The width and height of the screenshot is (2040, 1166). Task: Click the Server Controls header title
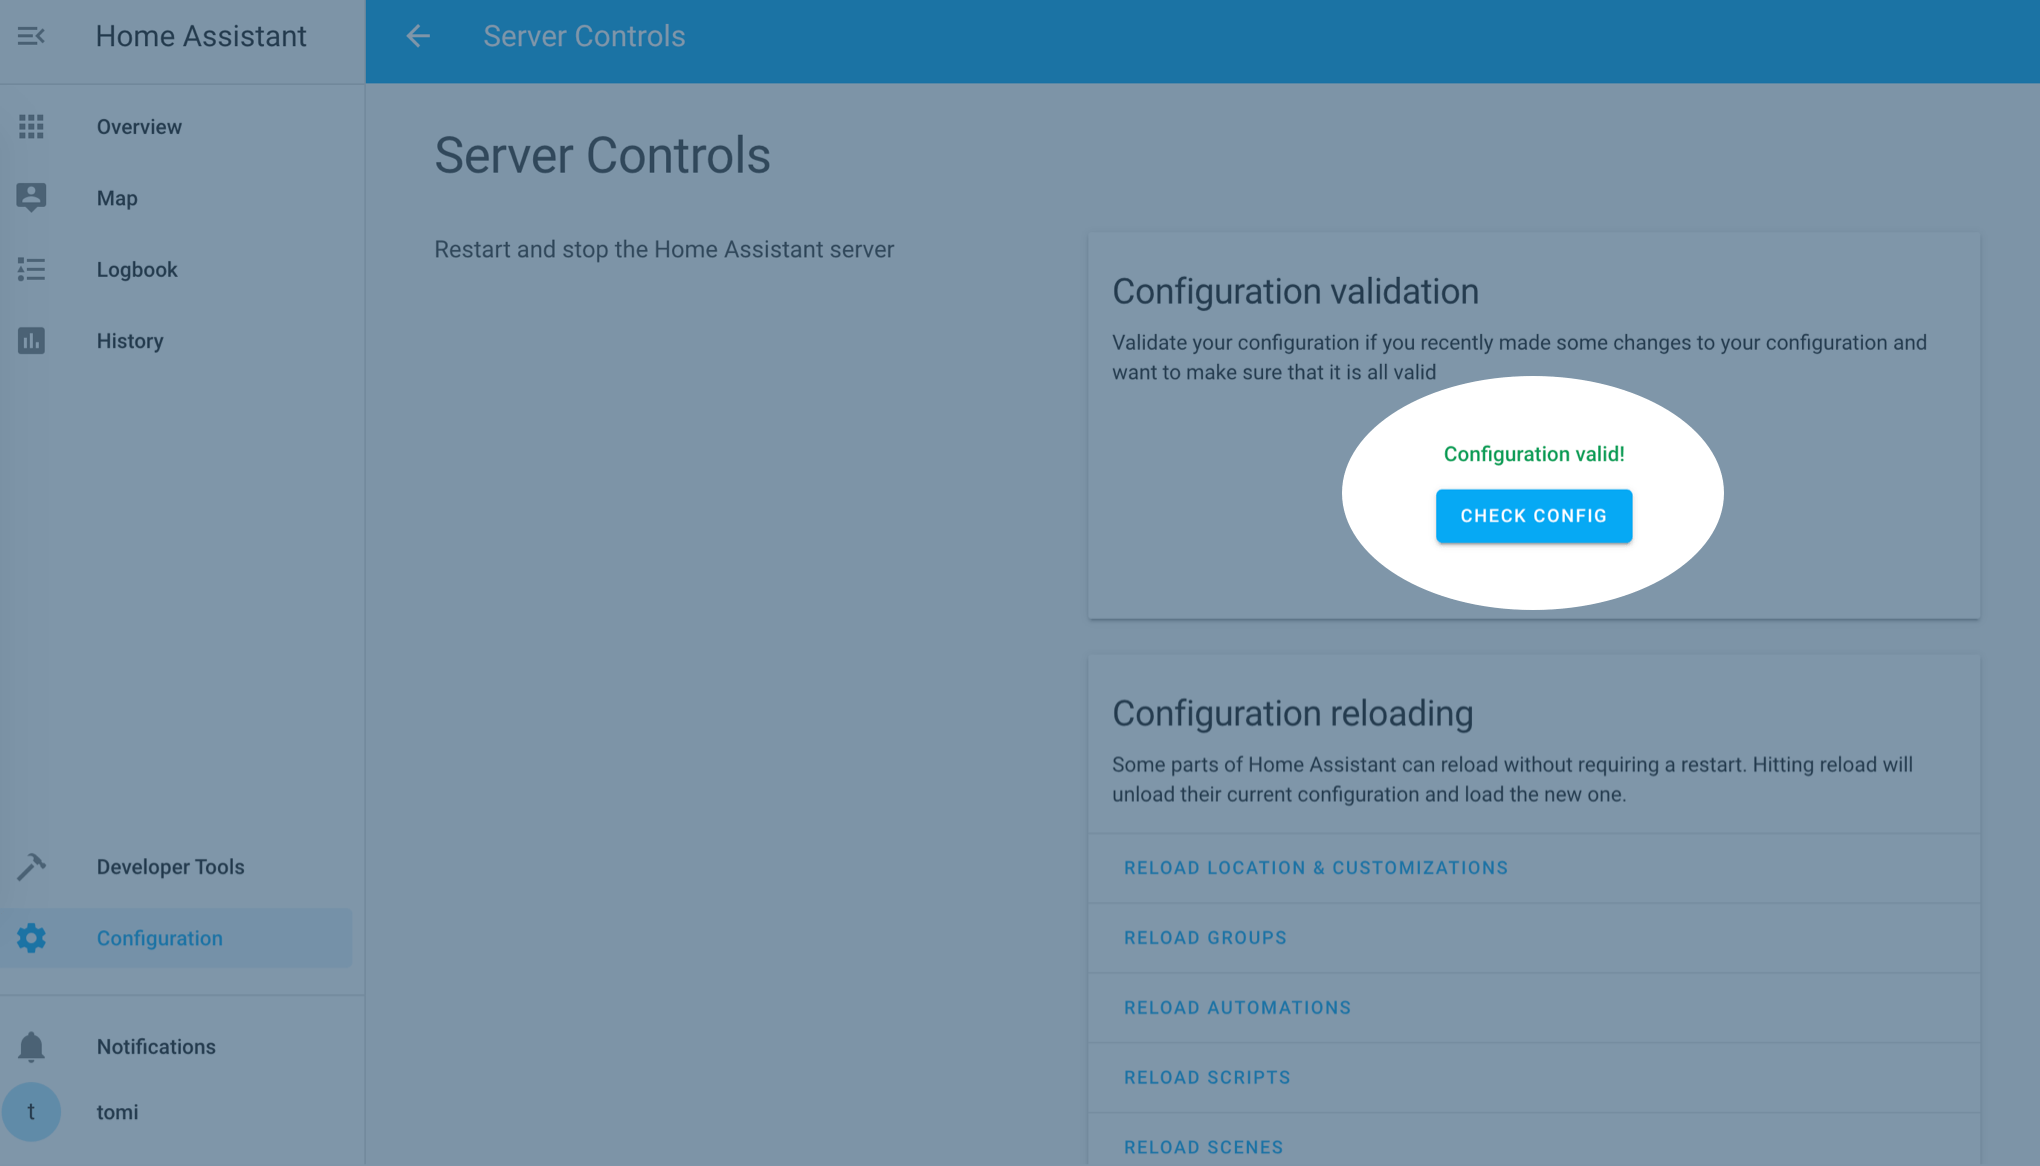(x=583, y=36)
